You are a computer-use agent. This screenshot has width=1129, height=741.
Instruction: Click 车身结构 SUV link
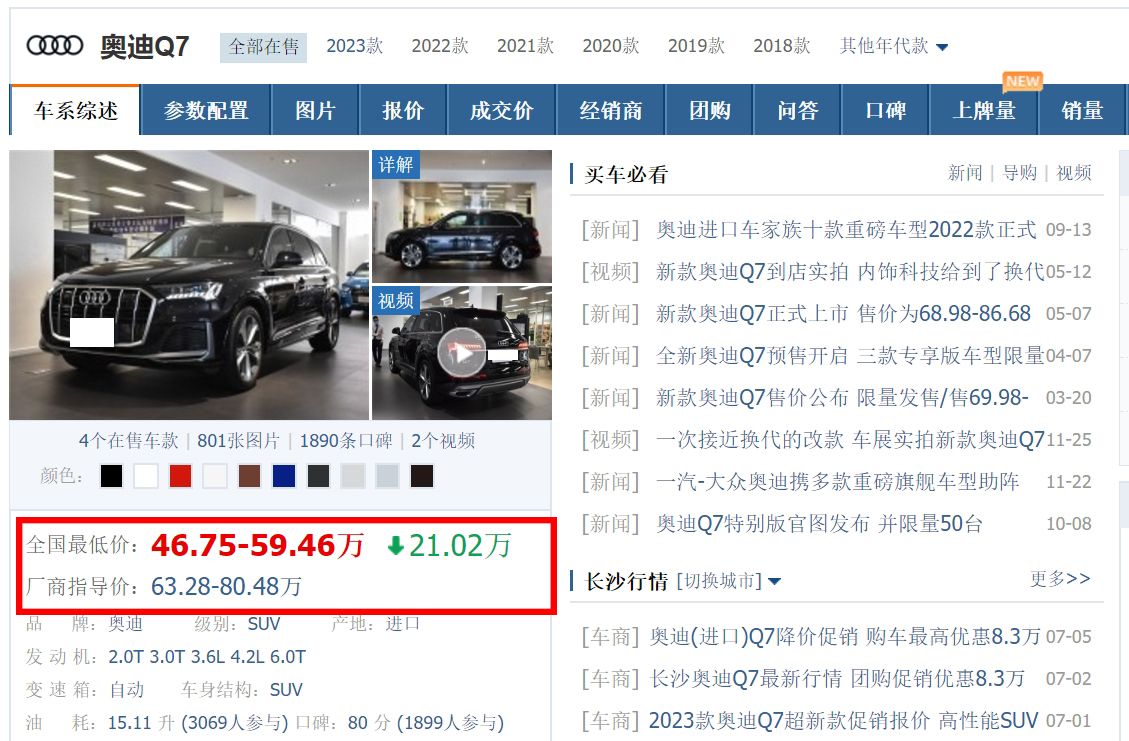[x=286, y=690]
